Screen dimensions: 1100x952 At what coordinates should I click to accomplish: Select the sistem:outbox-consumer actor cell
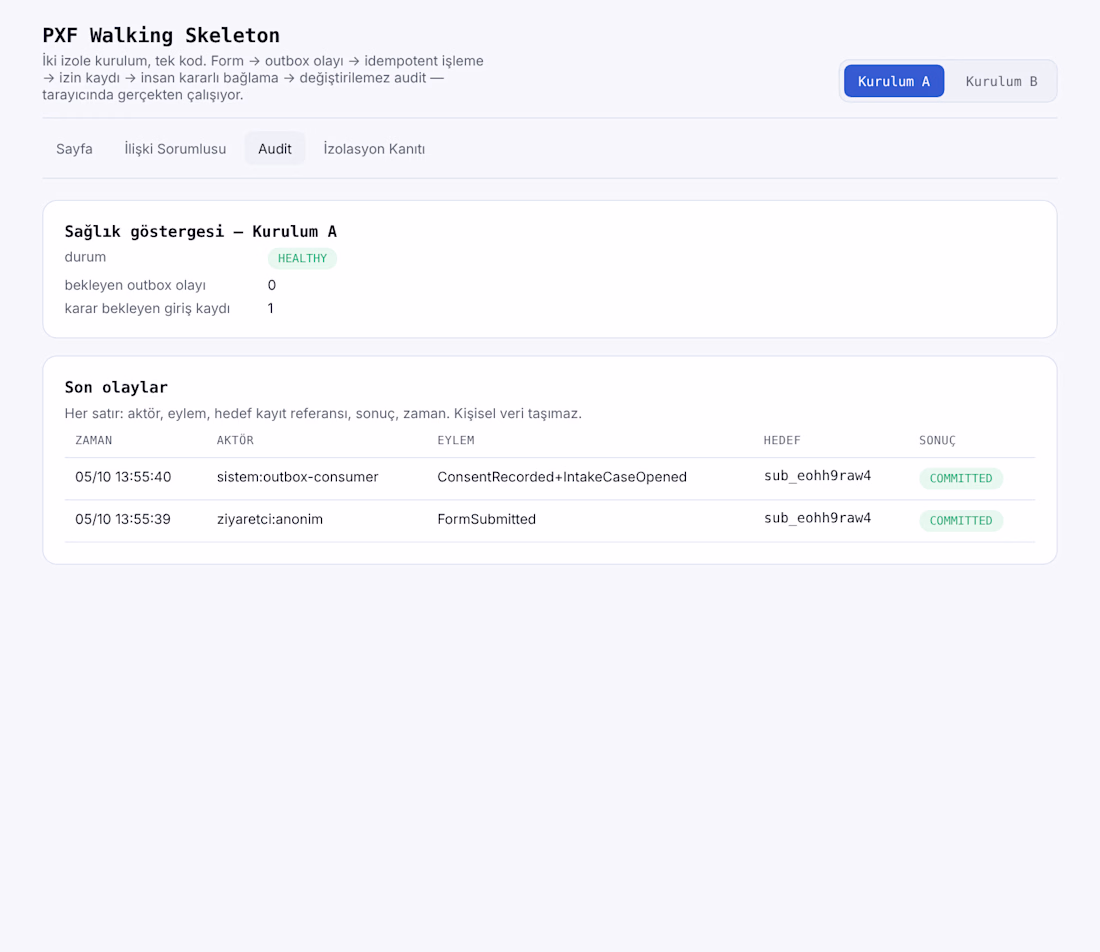[297, 477]
